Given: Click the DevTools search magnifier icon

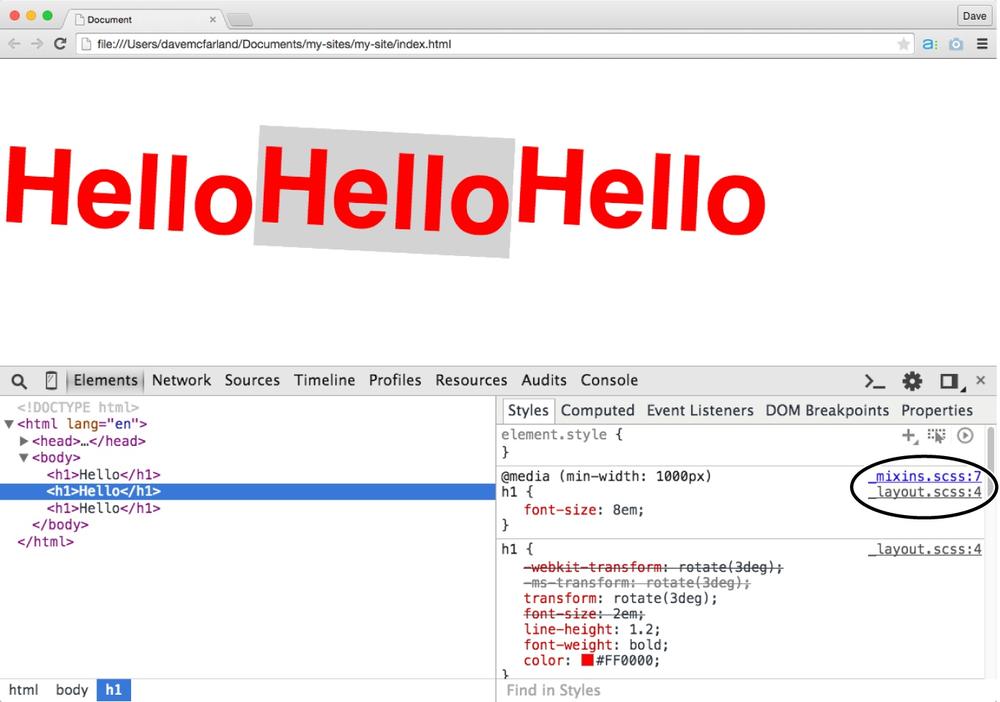Looking at the screenshot, I should [19, 381].
